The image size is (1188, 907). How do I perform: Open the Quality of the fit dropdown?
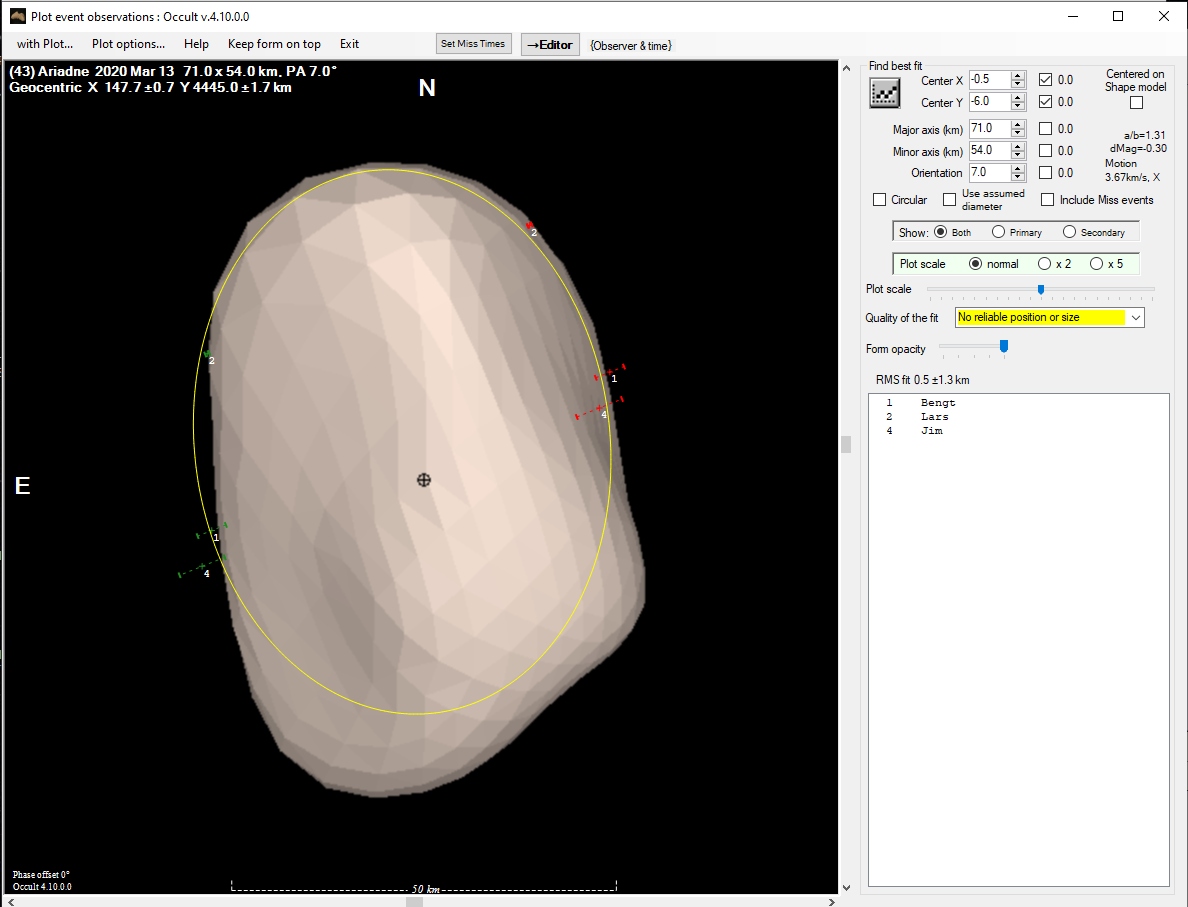pos(1135,318)
